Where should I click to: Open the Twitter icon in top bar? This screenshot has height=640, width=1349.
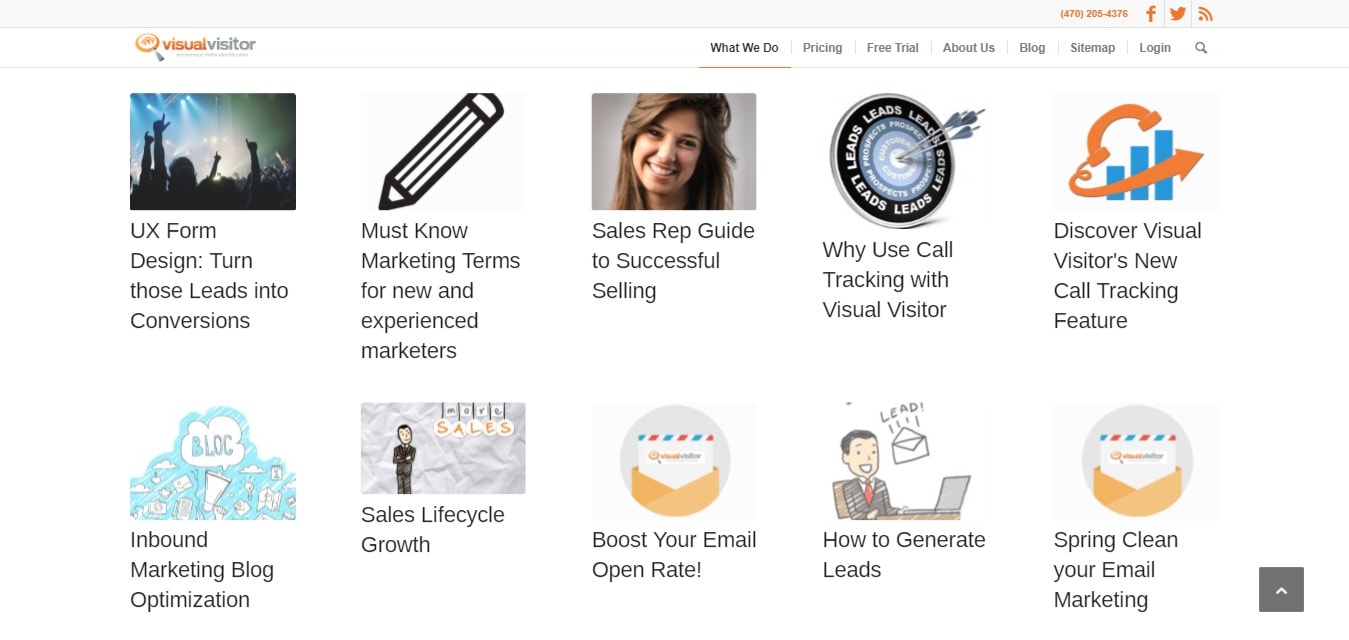[x=1178, y=14]
